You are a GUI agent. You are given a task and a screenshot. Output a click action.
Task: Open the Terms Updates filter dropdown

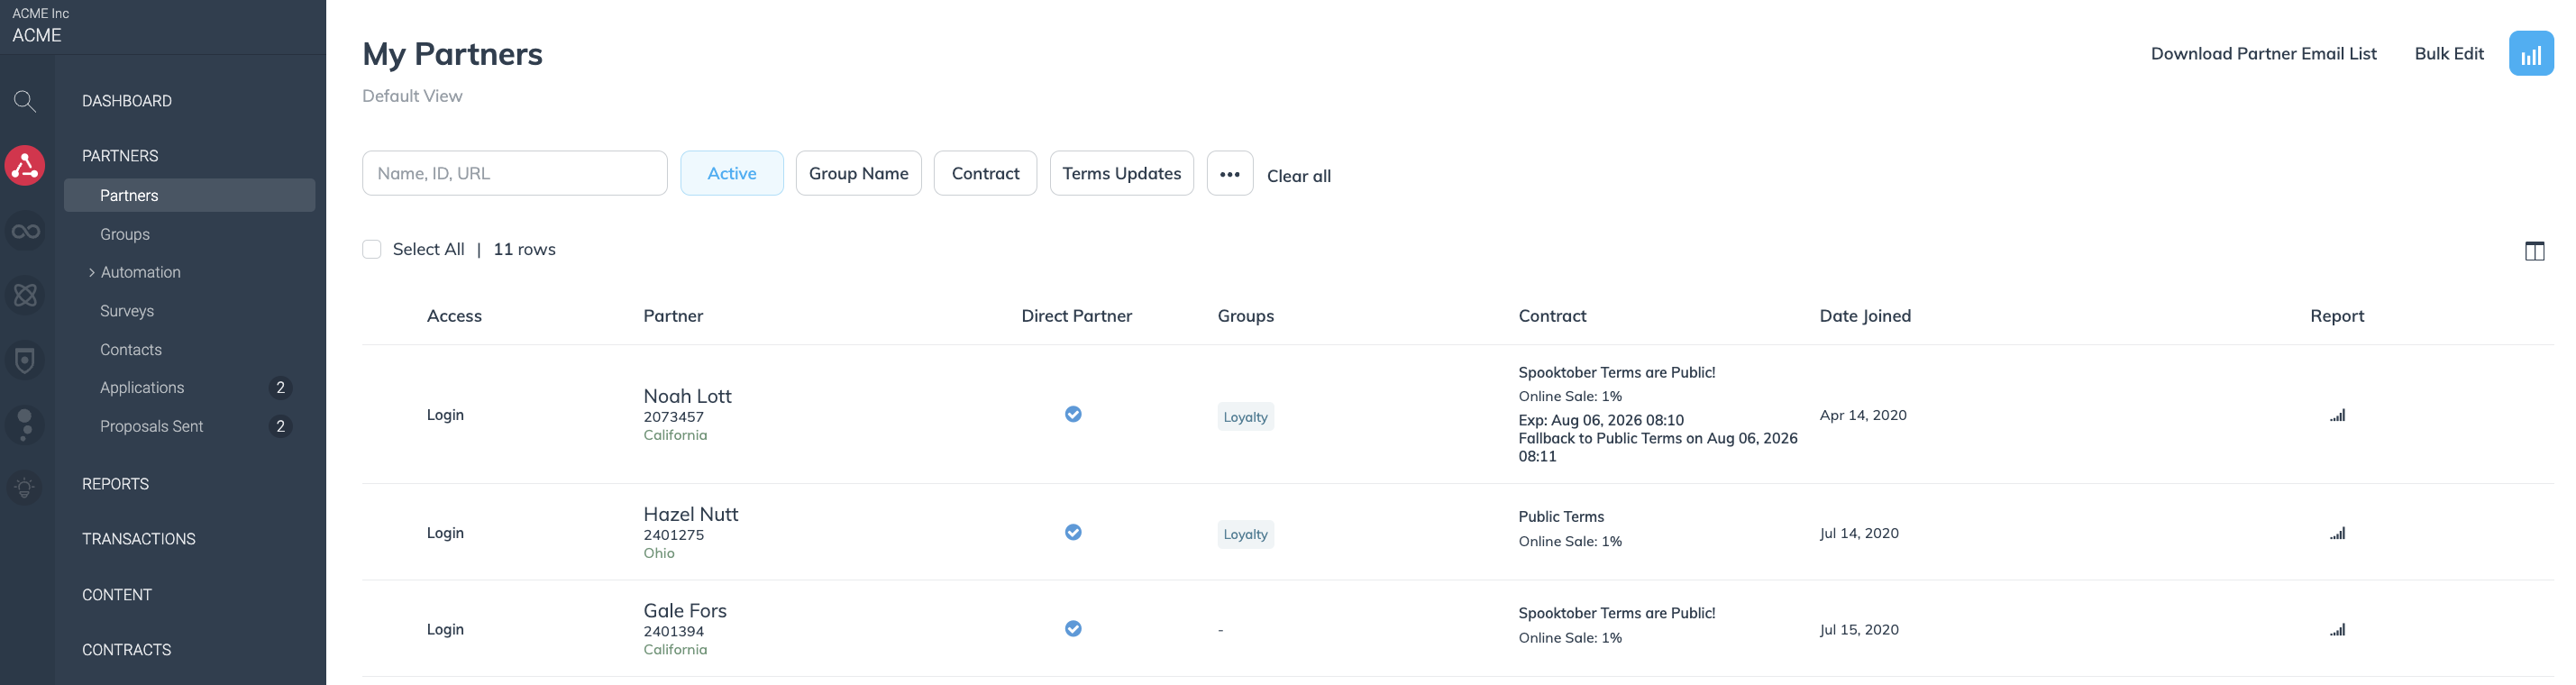pyautogui.click(x=1121, y=173)
